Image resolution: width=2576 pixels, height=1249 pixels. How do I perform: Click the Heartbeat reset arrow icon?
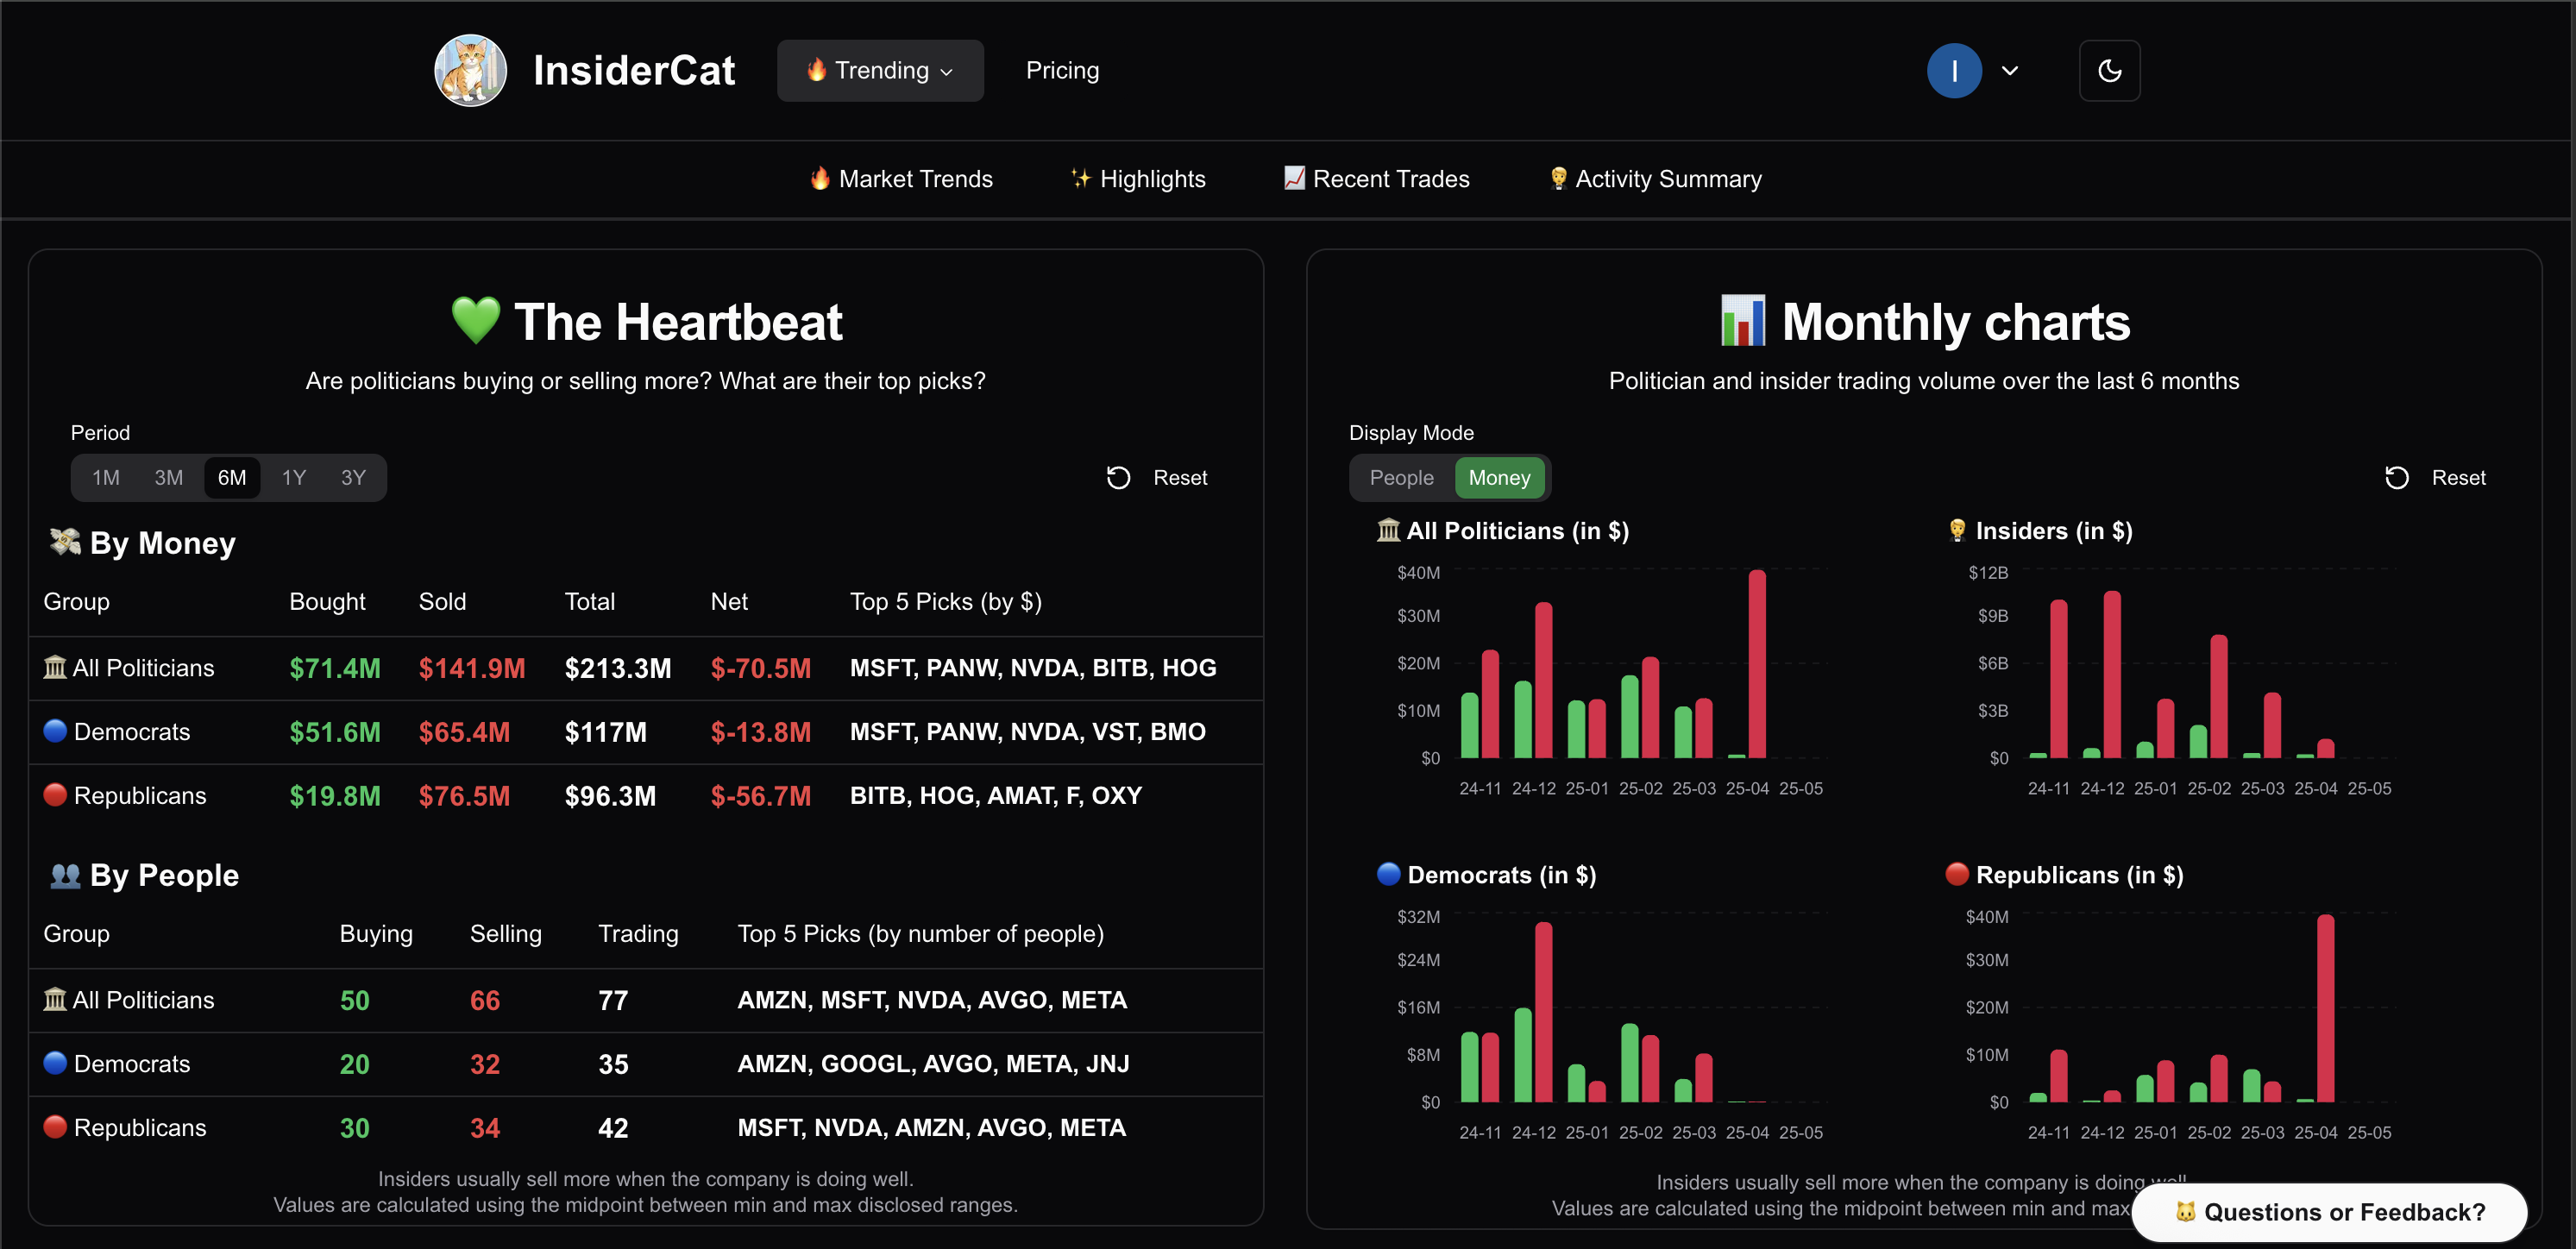(x=1118, y=478)
